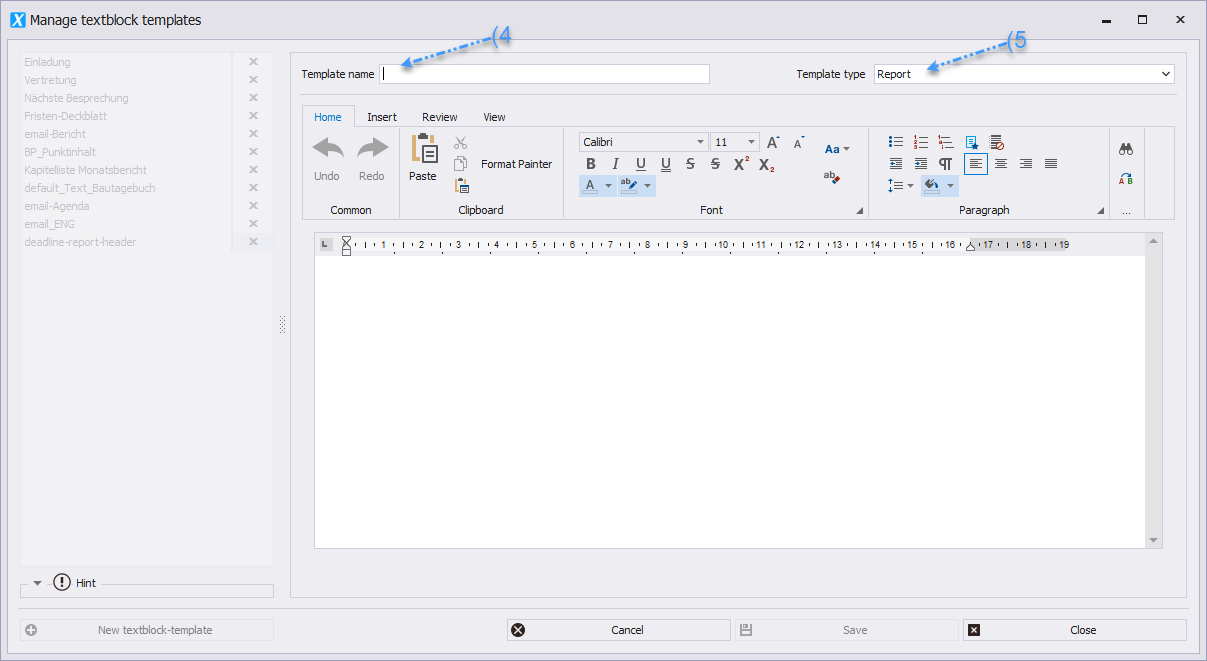Click the Multilevel list icon
The height and width of the screenshot is (661, 1207).
pos(946,143)
